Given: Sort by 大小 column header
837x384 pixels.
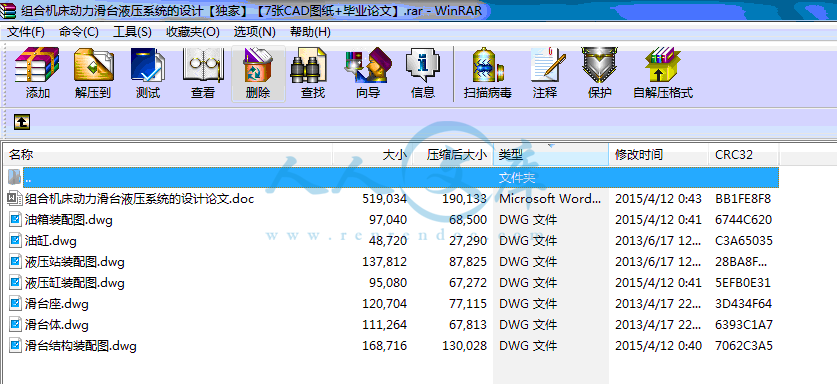Looking at the screenshot, I should (x=373, y=155).
